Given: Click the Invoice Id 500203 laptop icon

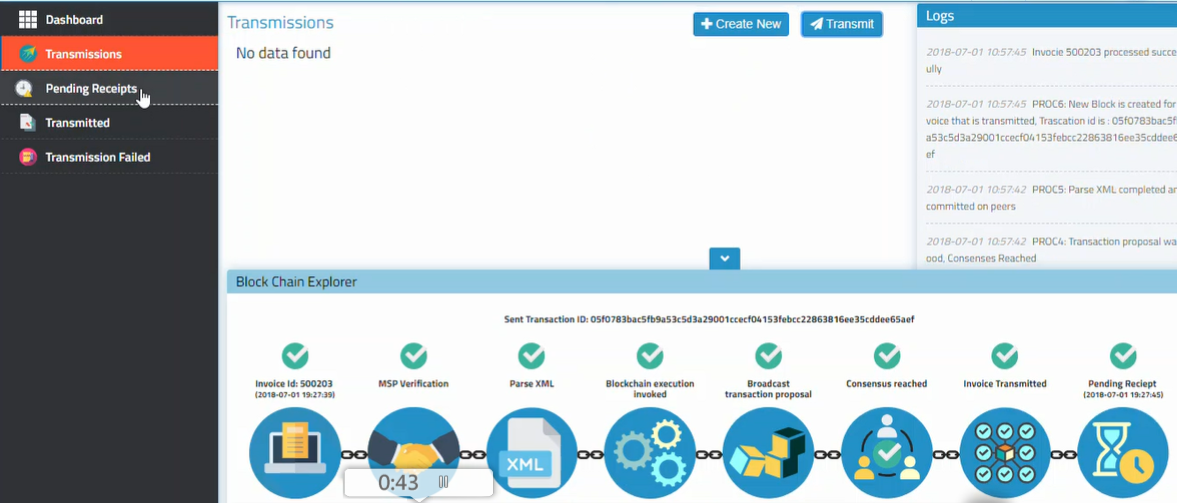Looking at the screenshot, I should click(x=295, y=453).
